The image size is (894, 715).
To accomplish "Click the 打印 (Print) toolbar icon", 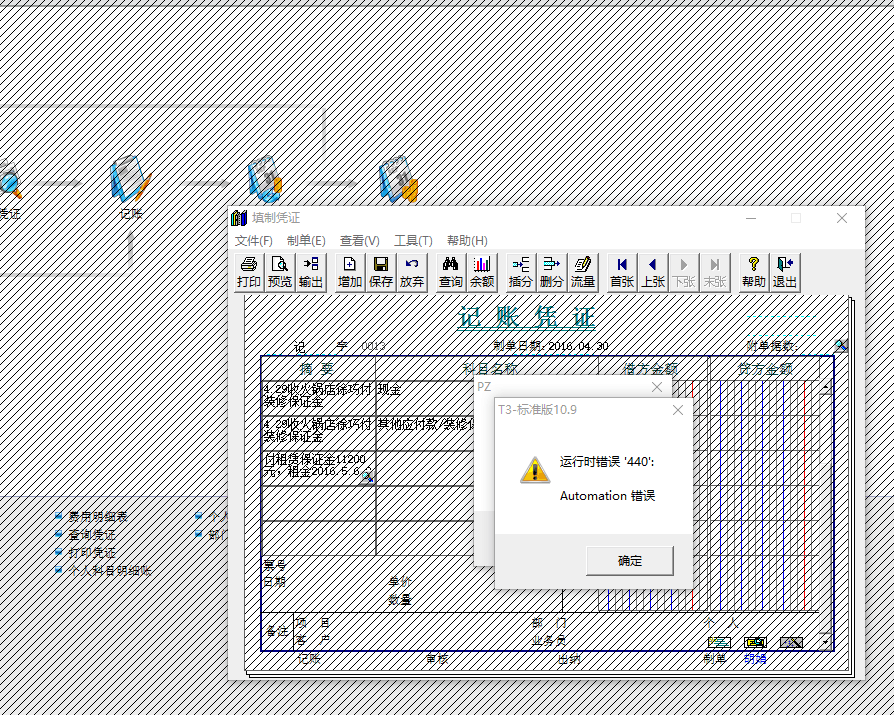I will (x=249, y=272).
